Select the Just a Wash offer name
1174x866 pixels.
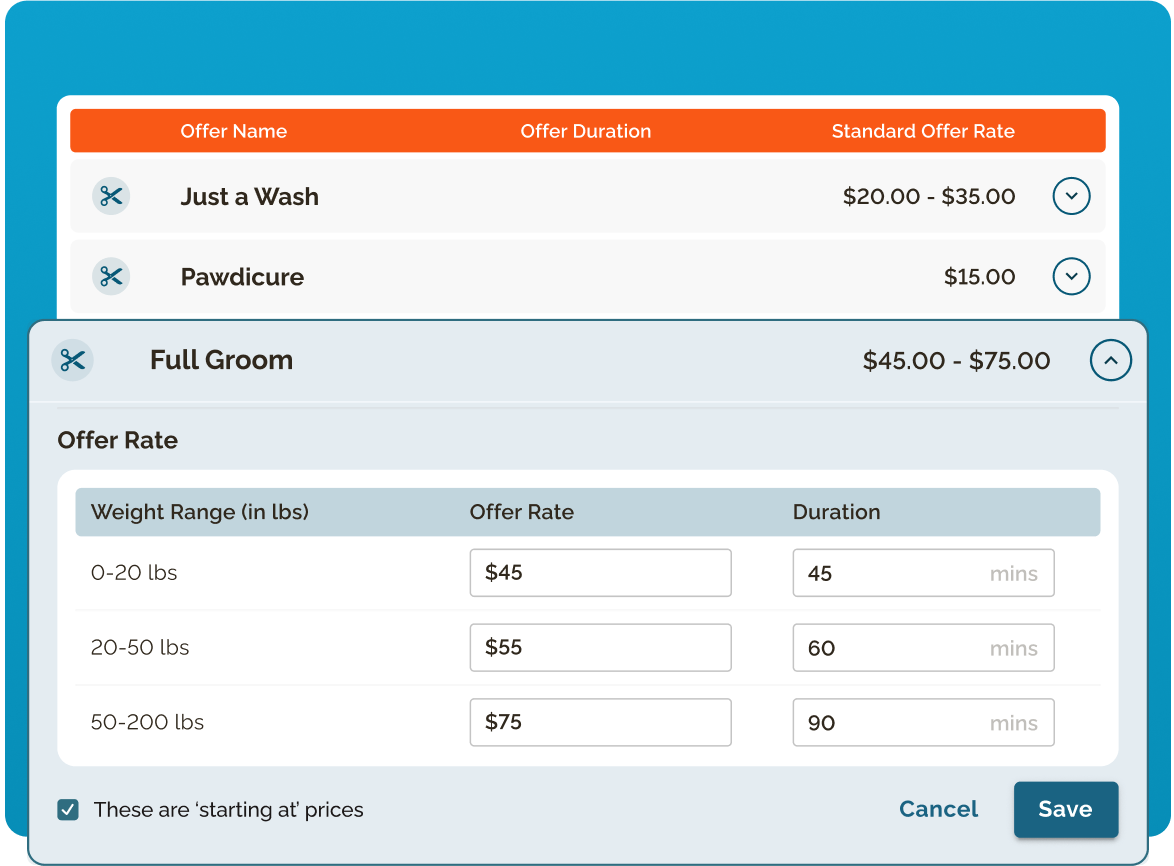coord(249,197)
